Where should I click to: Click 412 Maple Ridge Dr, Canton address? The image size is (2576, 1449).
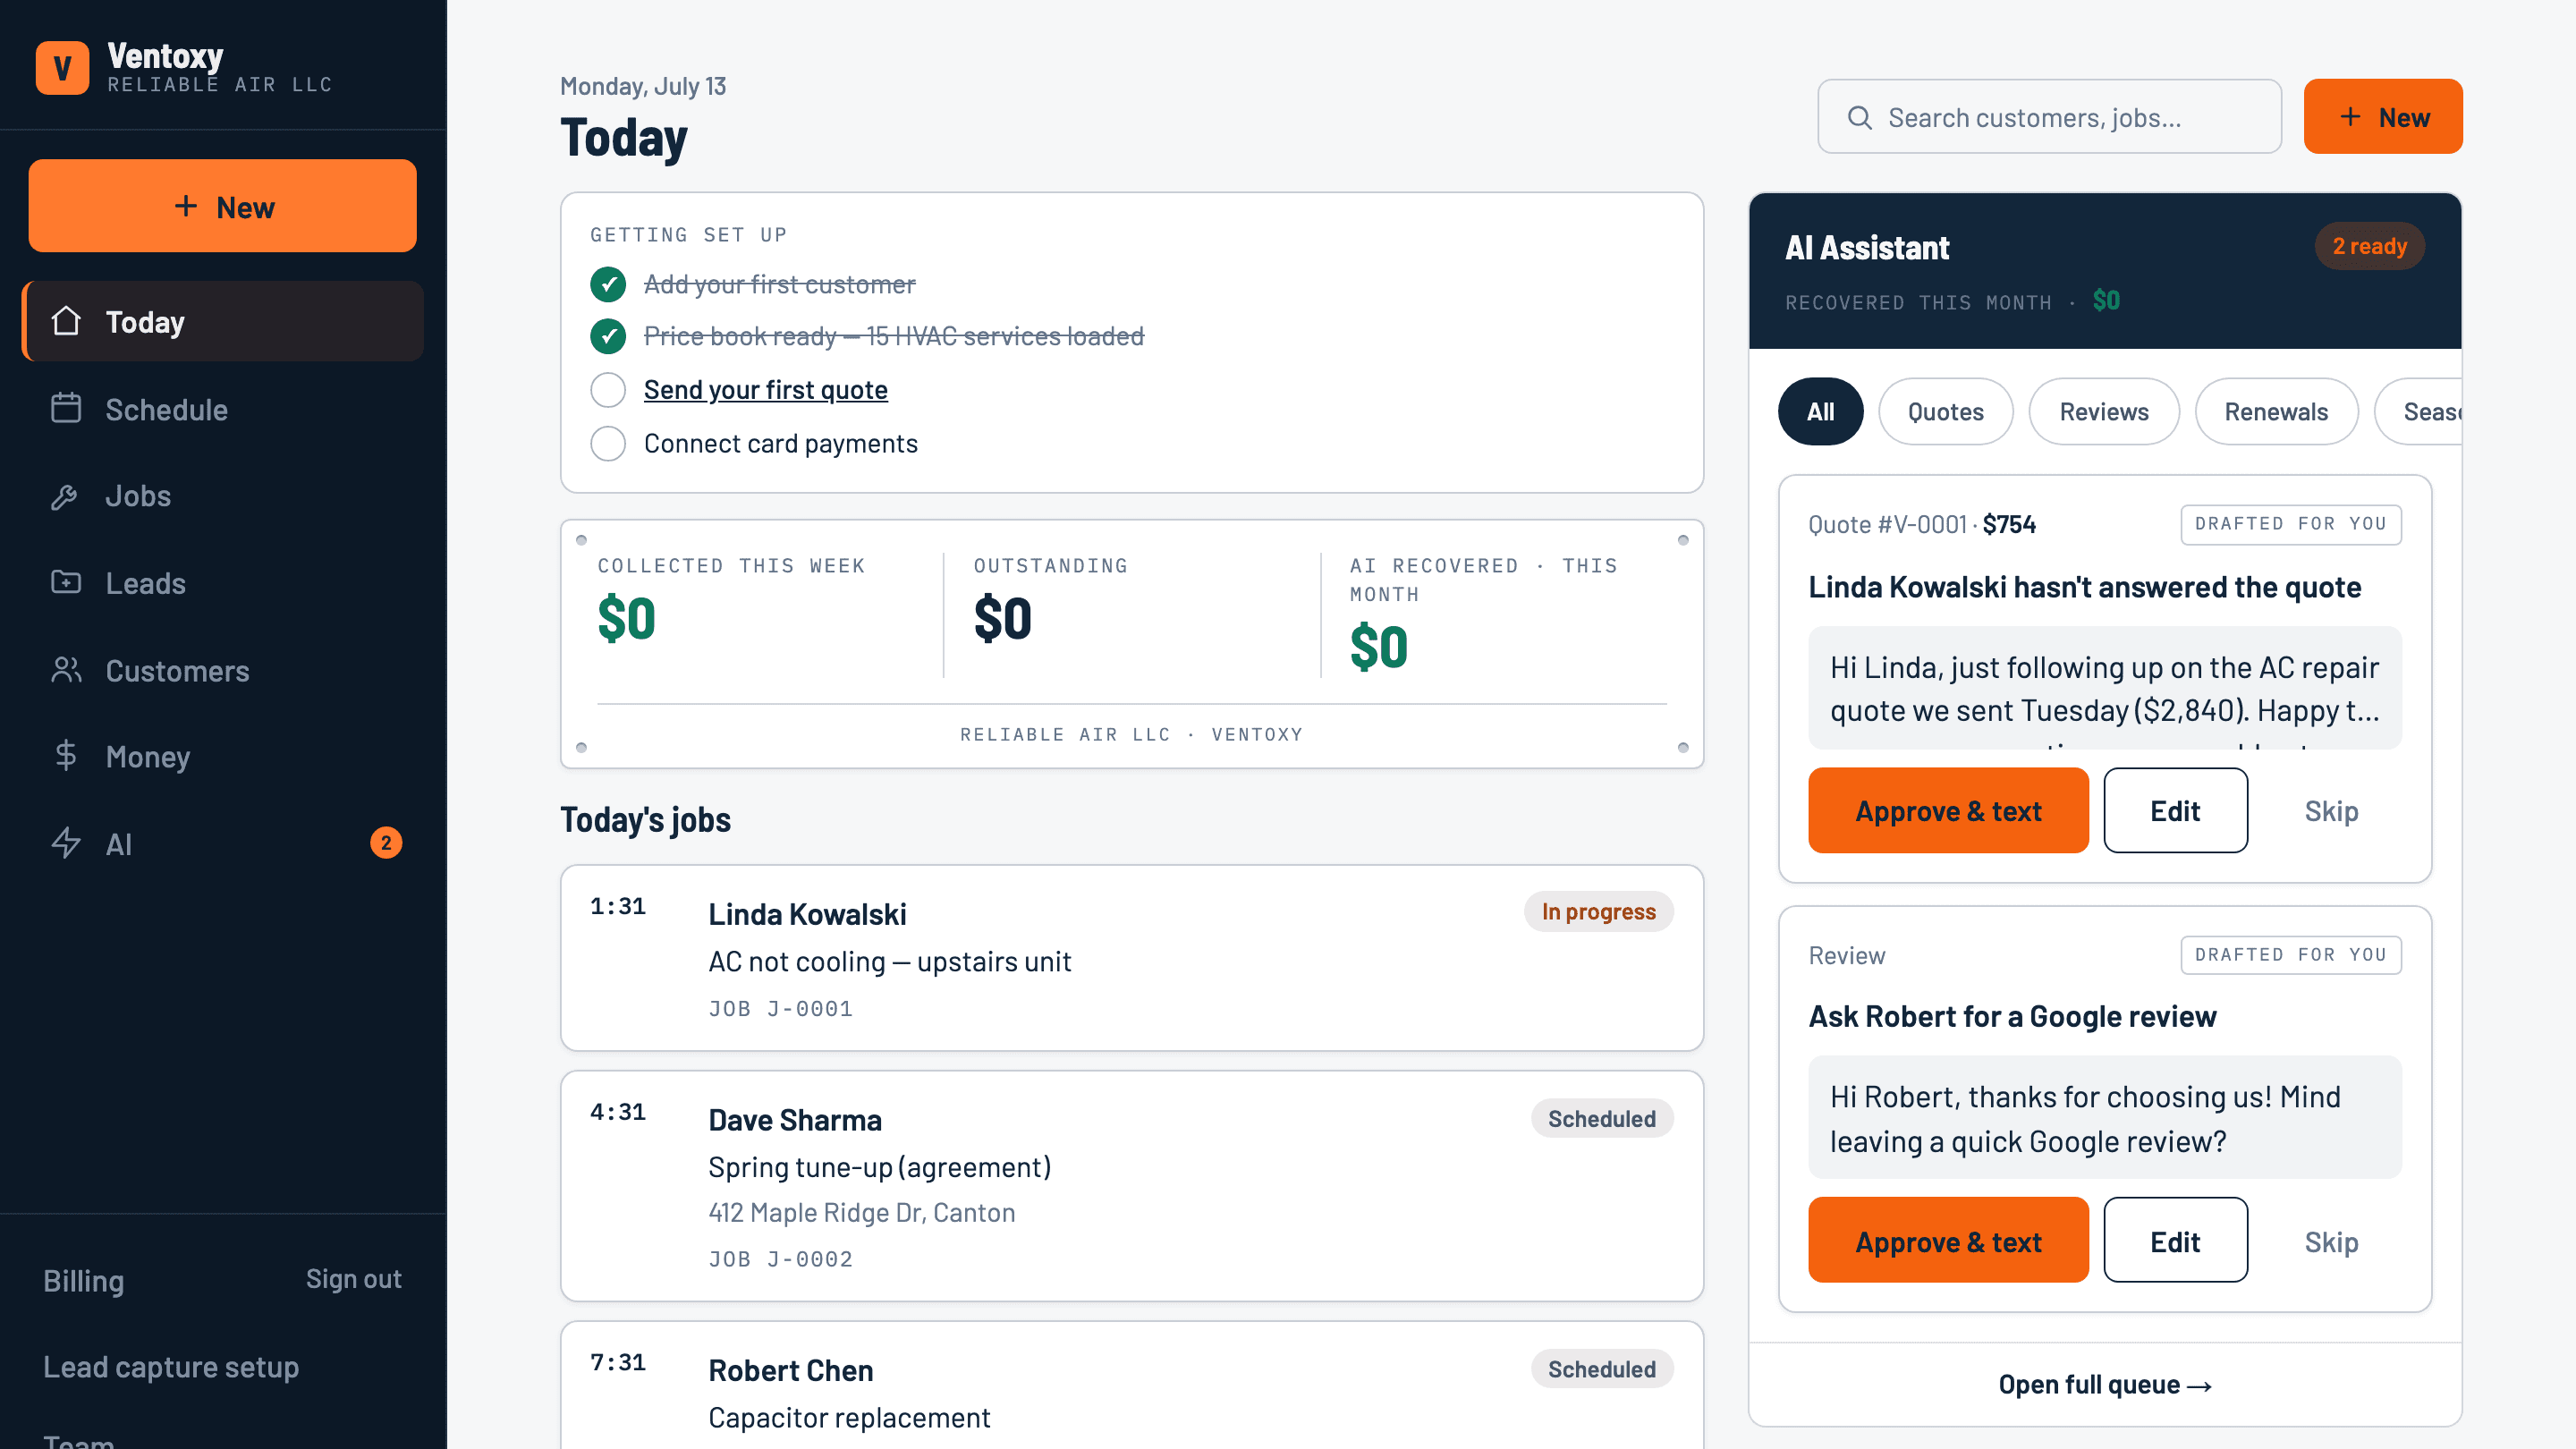tap(861, 1212)
